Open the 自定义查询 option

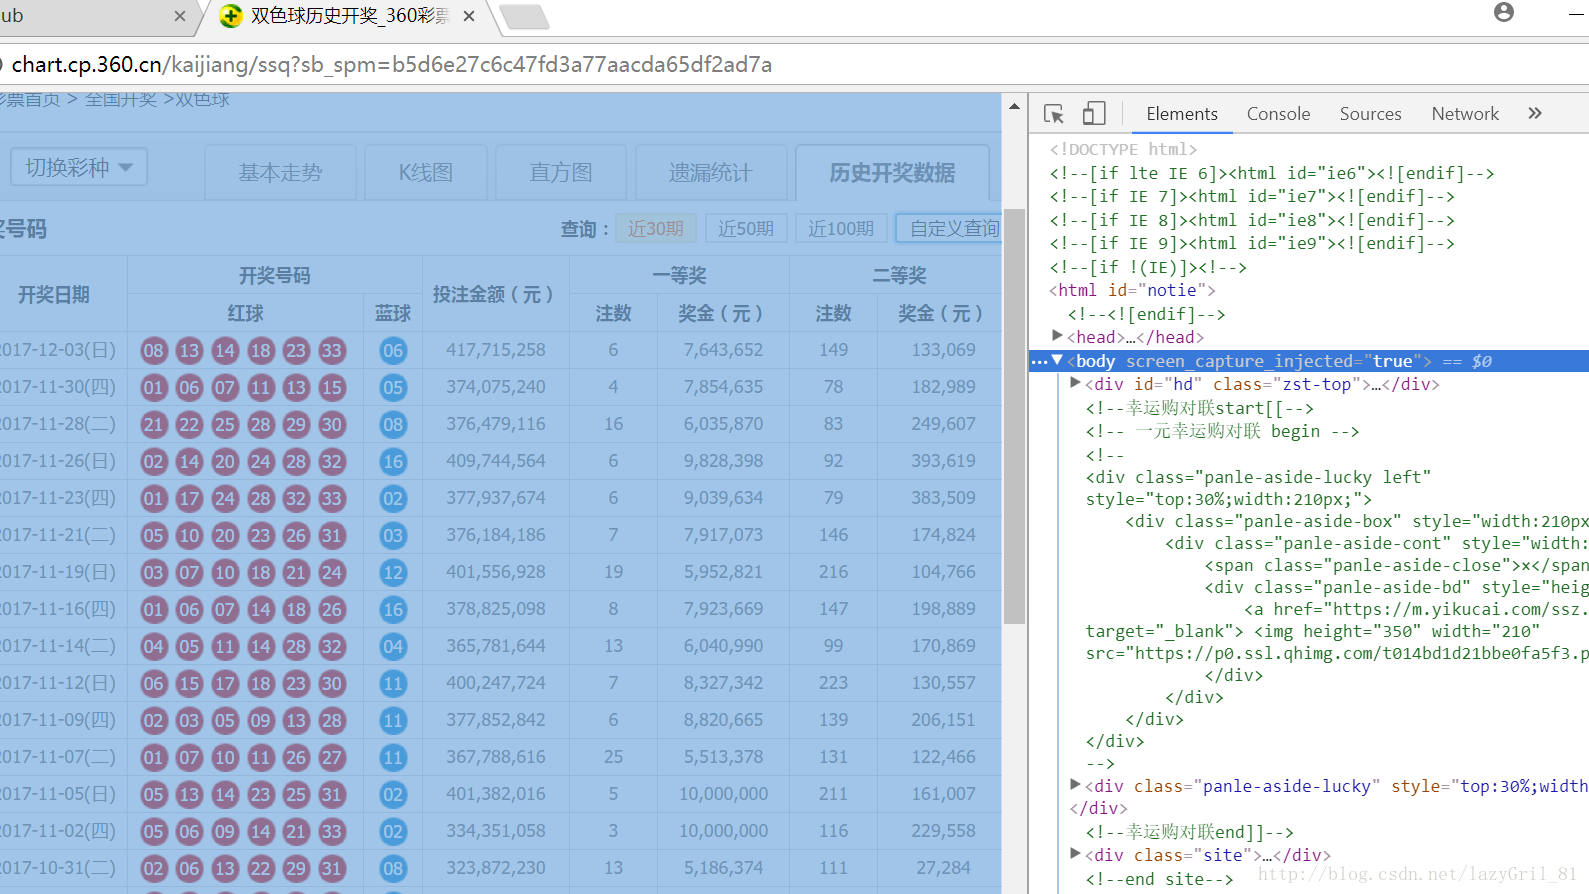tap(949, 229)
